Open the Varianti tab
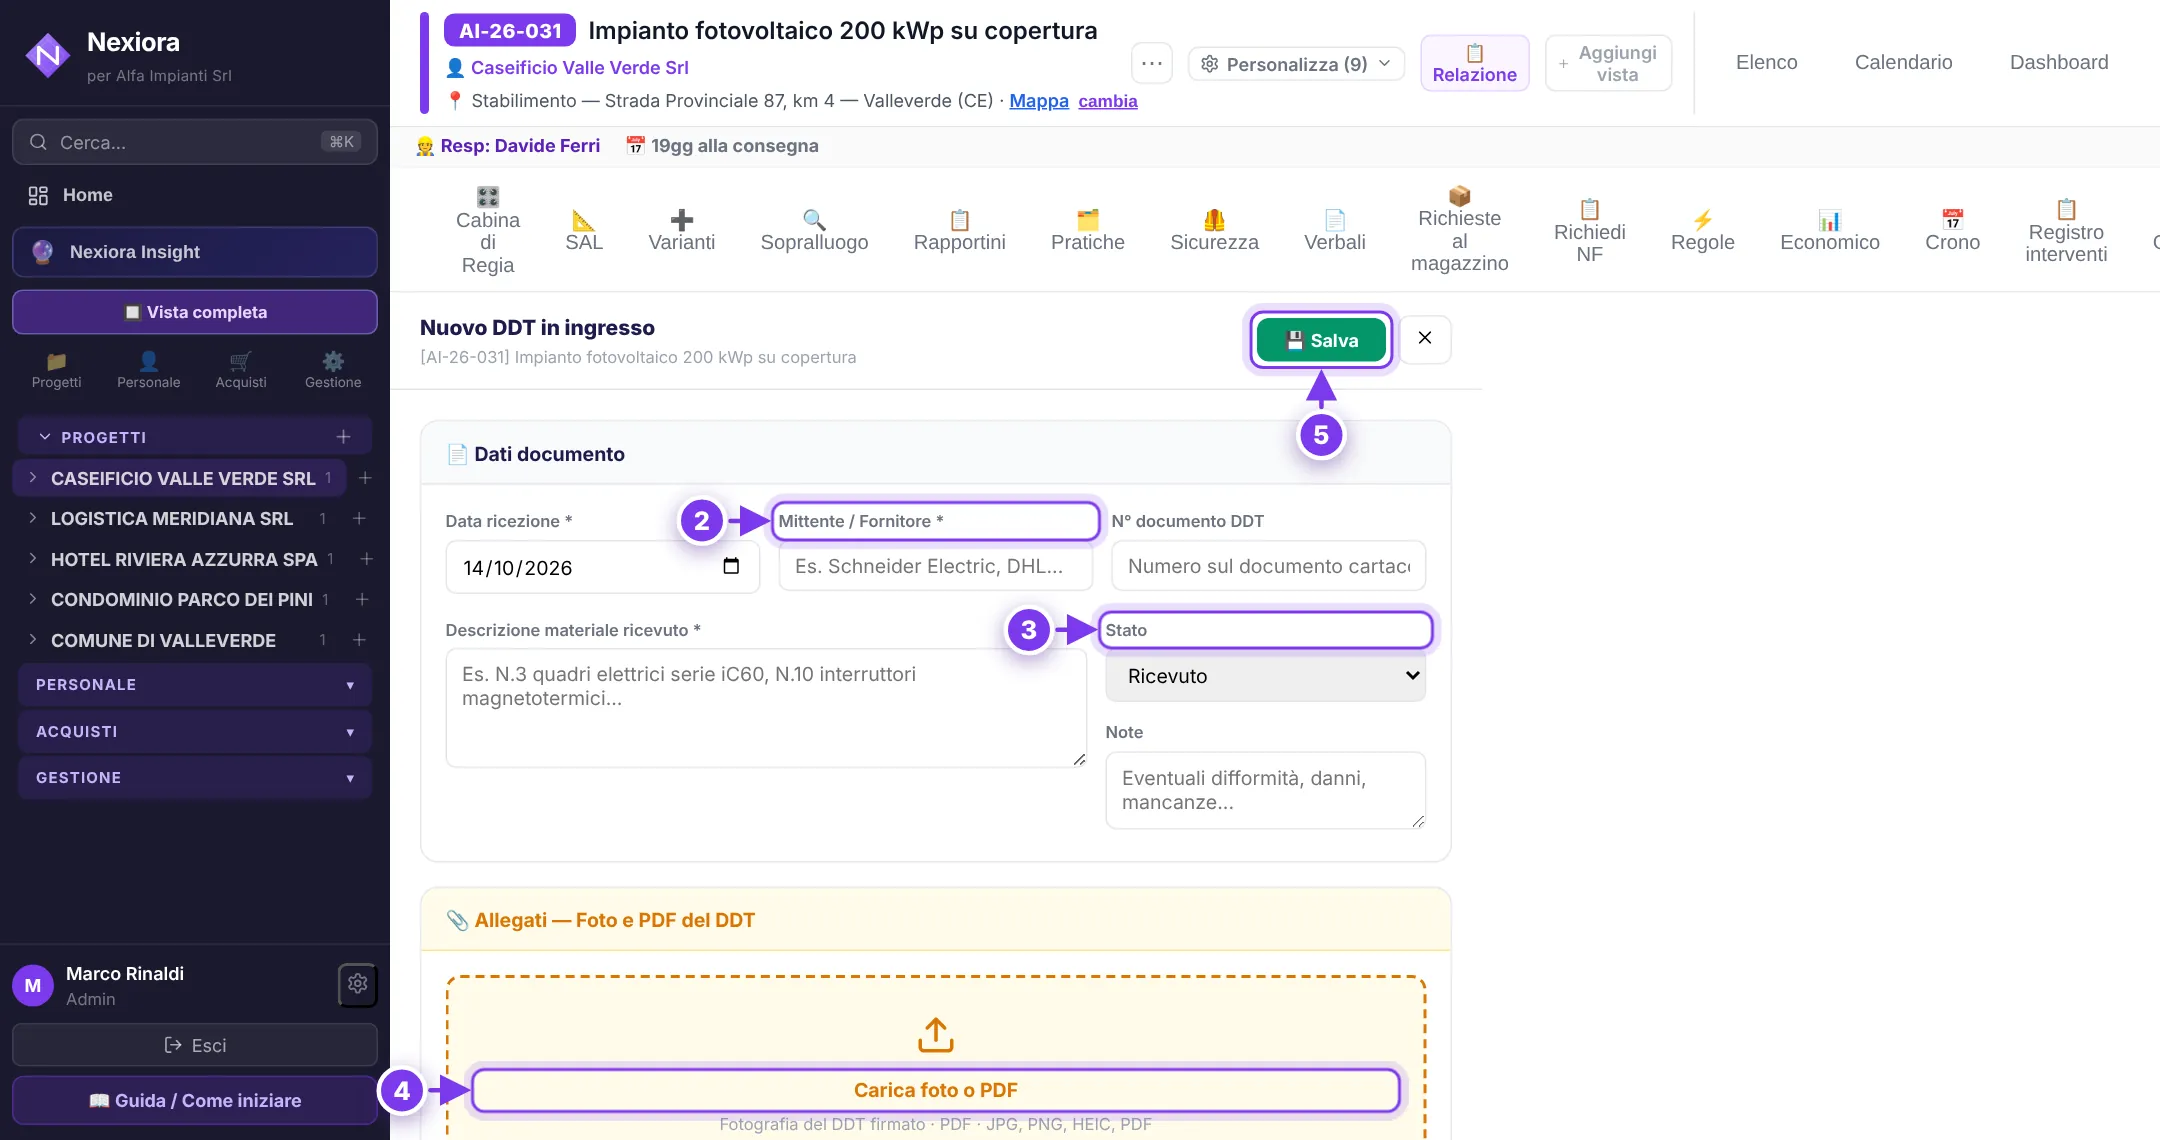This screenshot has width=2160, height=1140. pyautogui.click(x=682, y=231)
